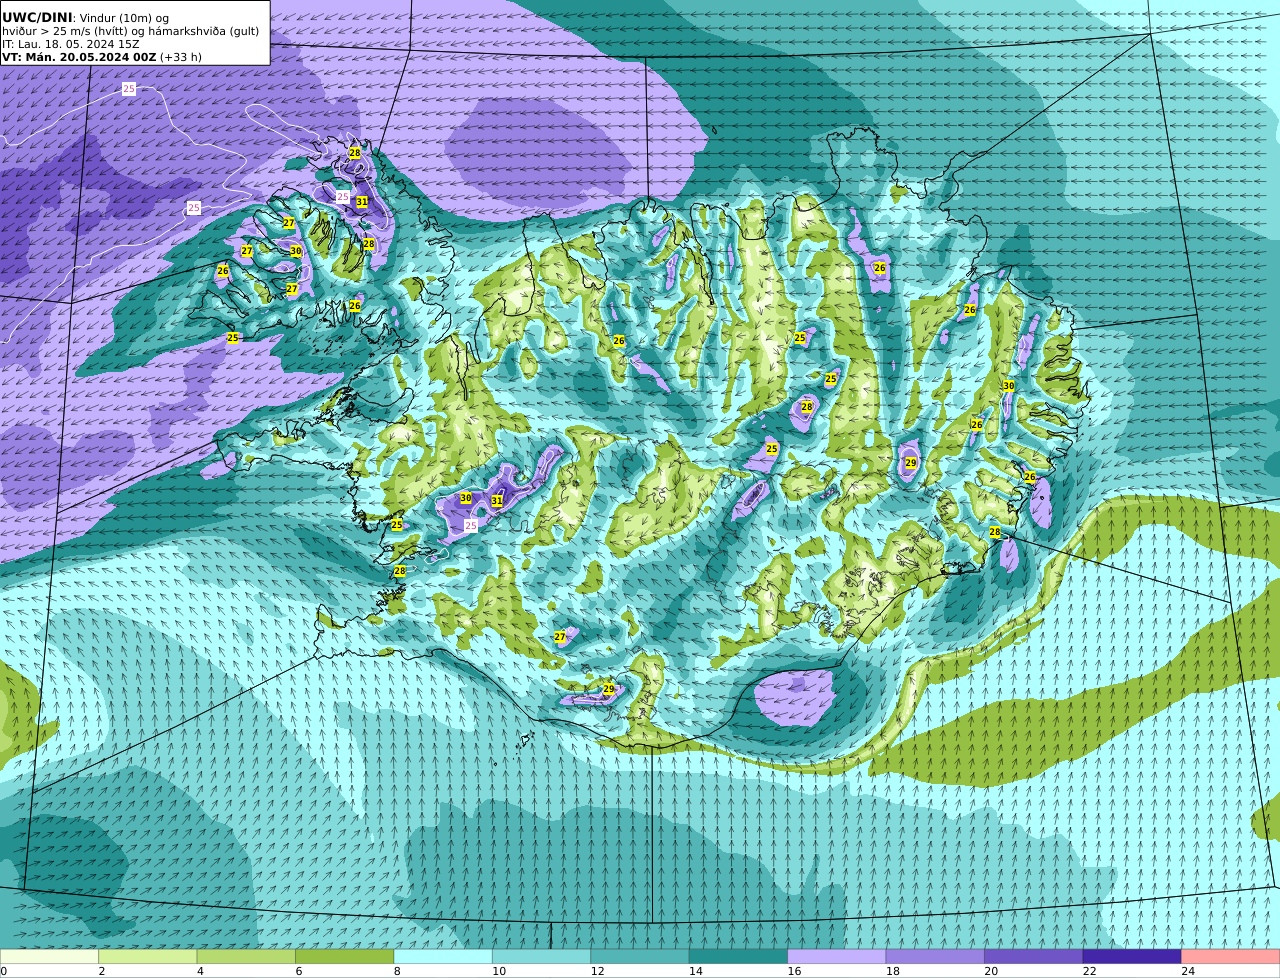Click the legend tick label "16"
Viewport: 1280px width, 978px height.
coord(794,971)
